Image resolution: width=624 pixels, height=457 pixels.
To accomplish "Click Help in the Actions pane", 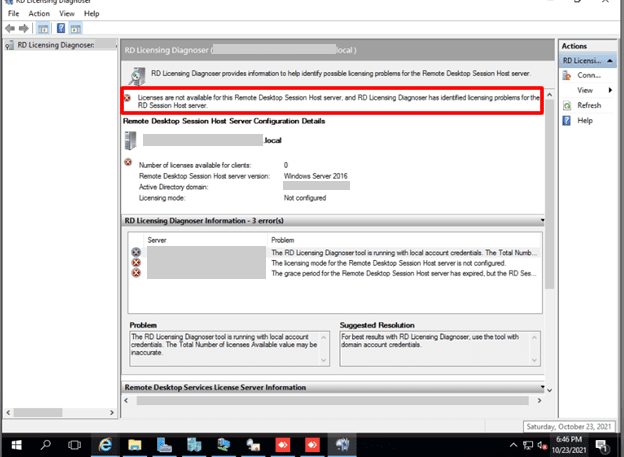I will [x=585, y=121].
